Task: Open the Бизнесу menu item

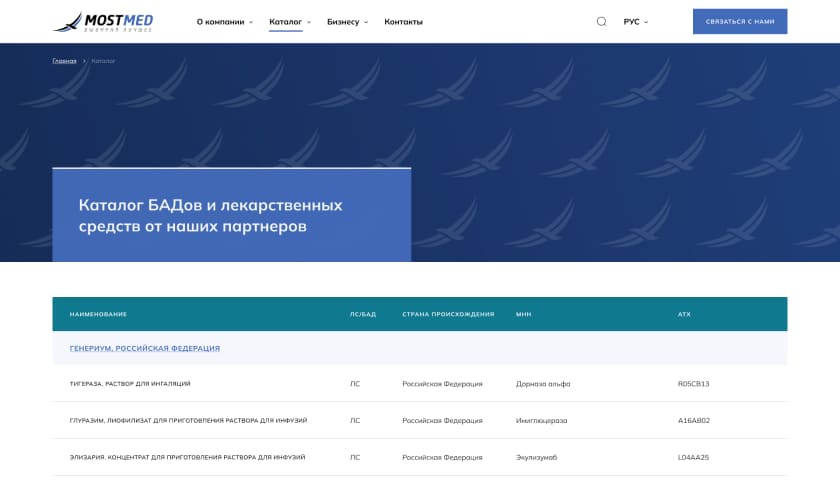Action: (343, 22)
